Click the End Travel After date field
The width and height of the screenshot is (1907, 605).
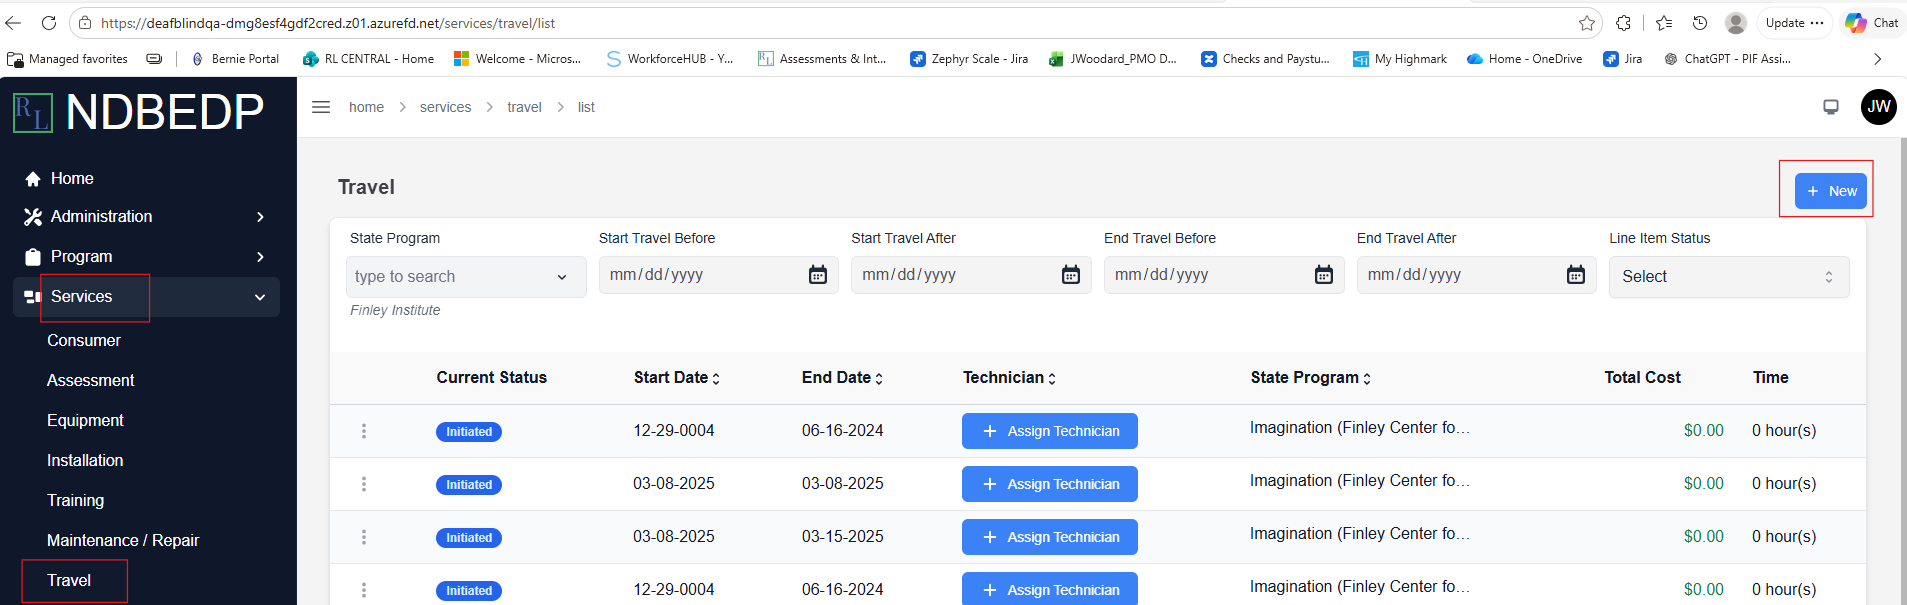pyautogui.click(x=1476, y=275)
